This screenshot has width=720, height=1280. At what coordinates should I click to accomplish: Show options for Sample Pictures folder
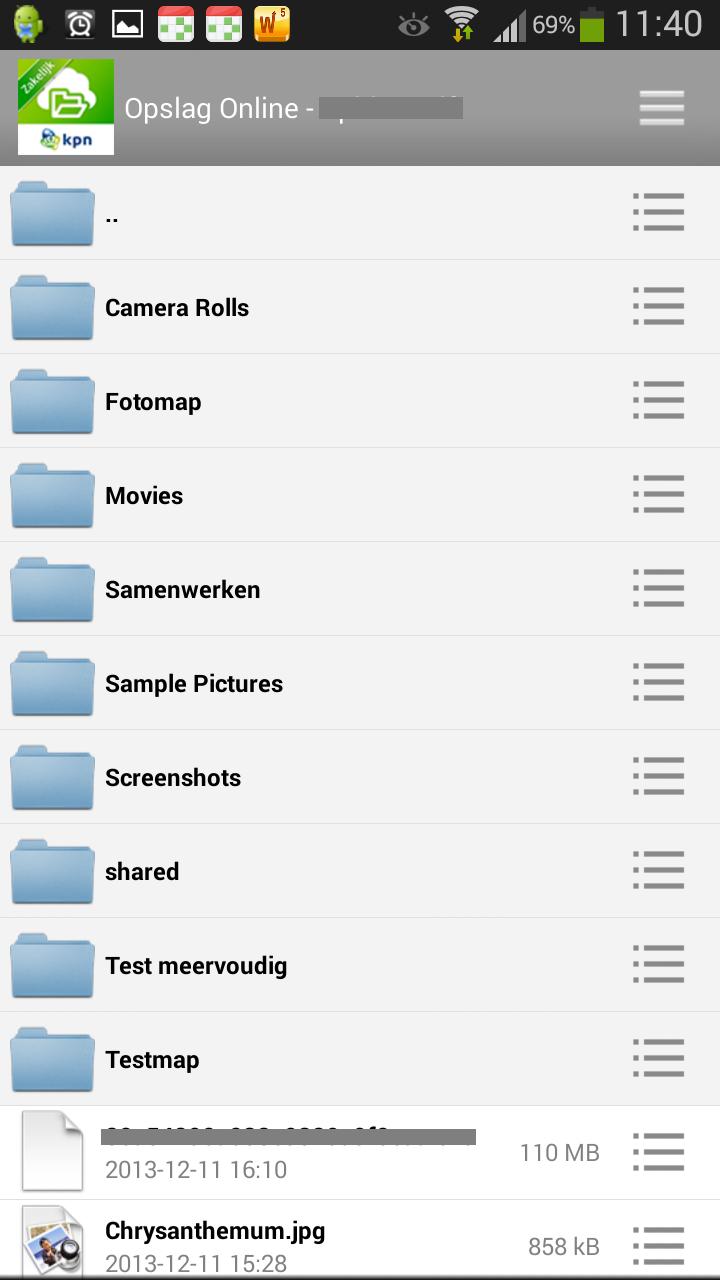pyautogui.click(x=659, y=683)
